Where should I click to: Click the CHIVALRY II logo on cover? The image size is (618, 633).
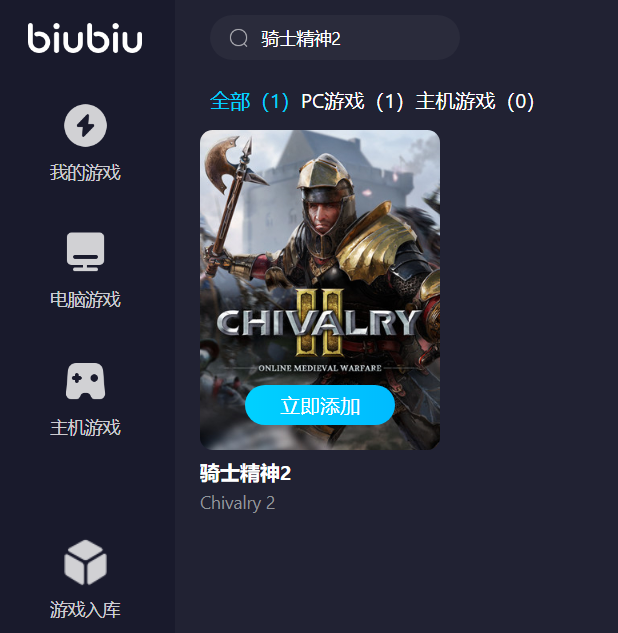point(319,323)
